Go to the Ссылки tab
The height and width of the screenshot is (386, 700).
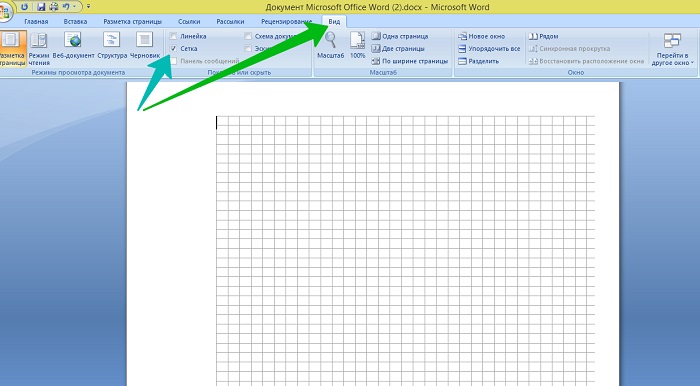(189, 21)
